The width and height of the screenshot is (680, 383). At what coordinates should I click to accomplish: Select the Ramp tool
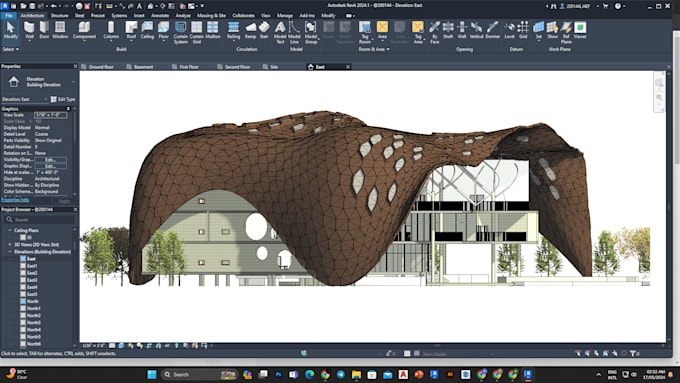[x=250, y=30]
